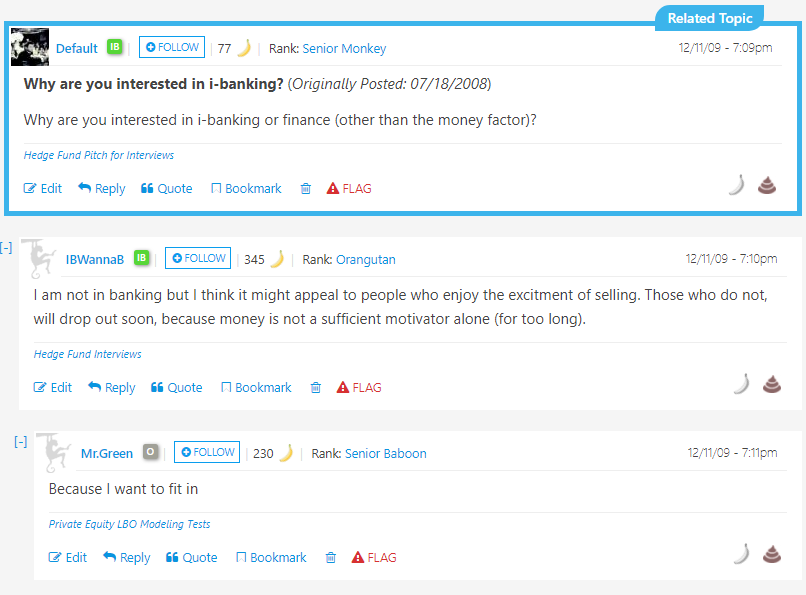Toggle Follow for user IBWannaB

tap(198, 259)
